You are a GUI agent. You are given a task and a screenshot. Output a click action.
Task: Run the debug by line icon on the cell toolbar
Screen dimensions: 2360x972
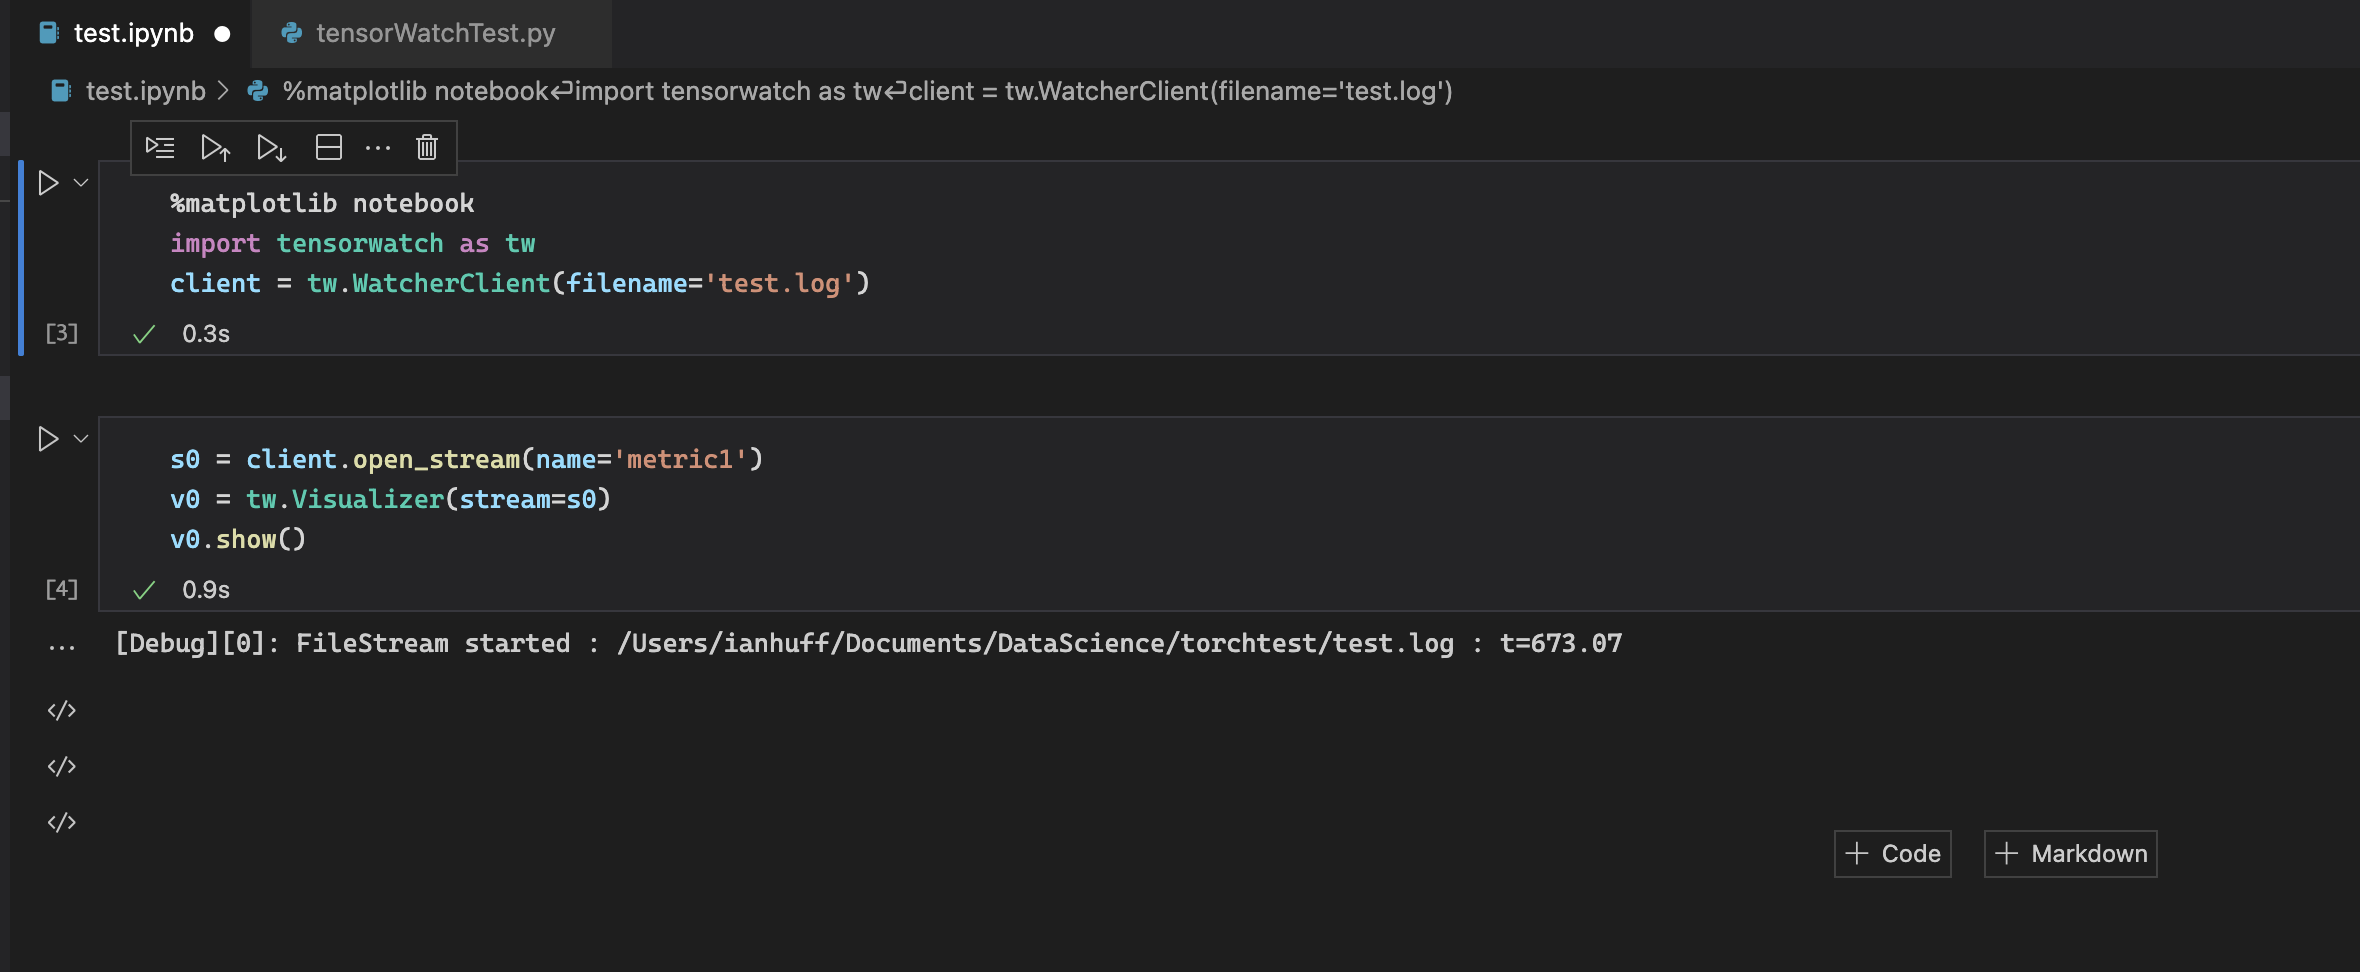160,147
